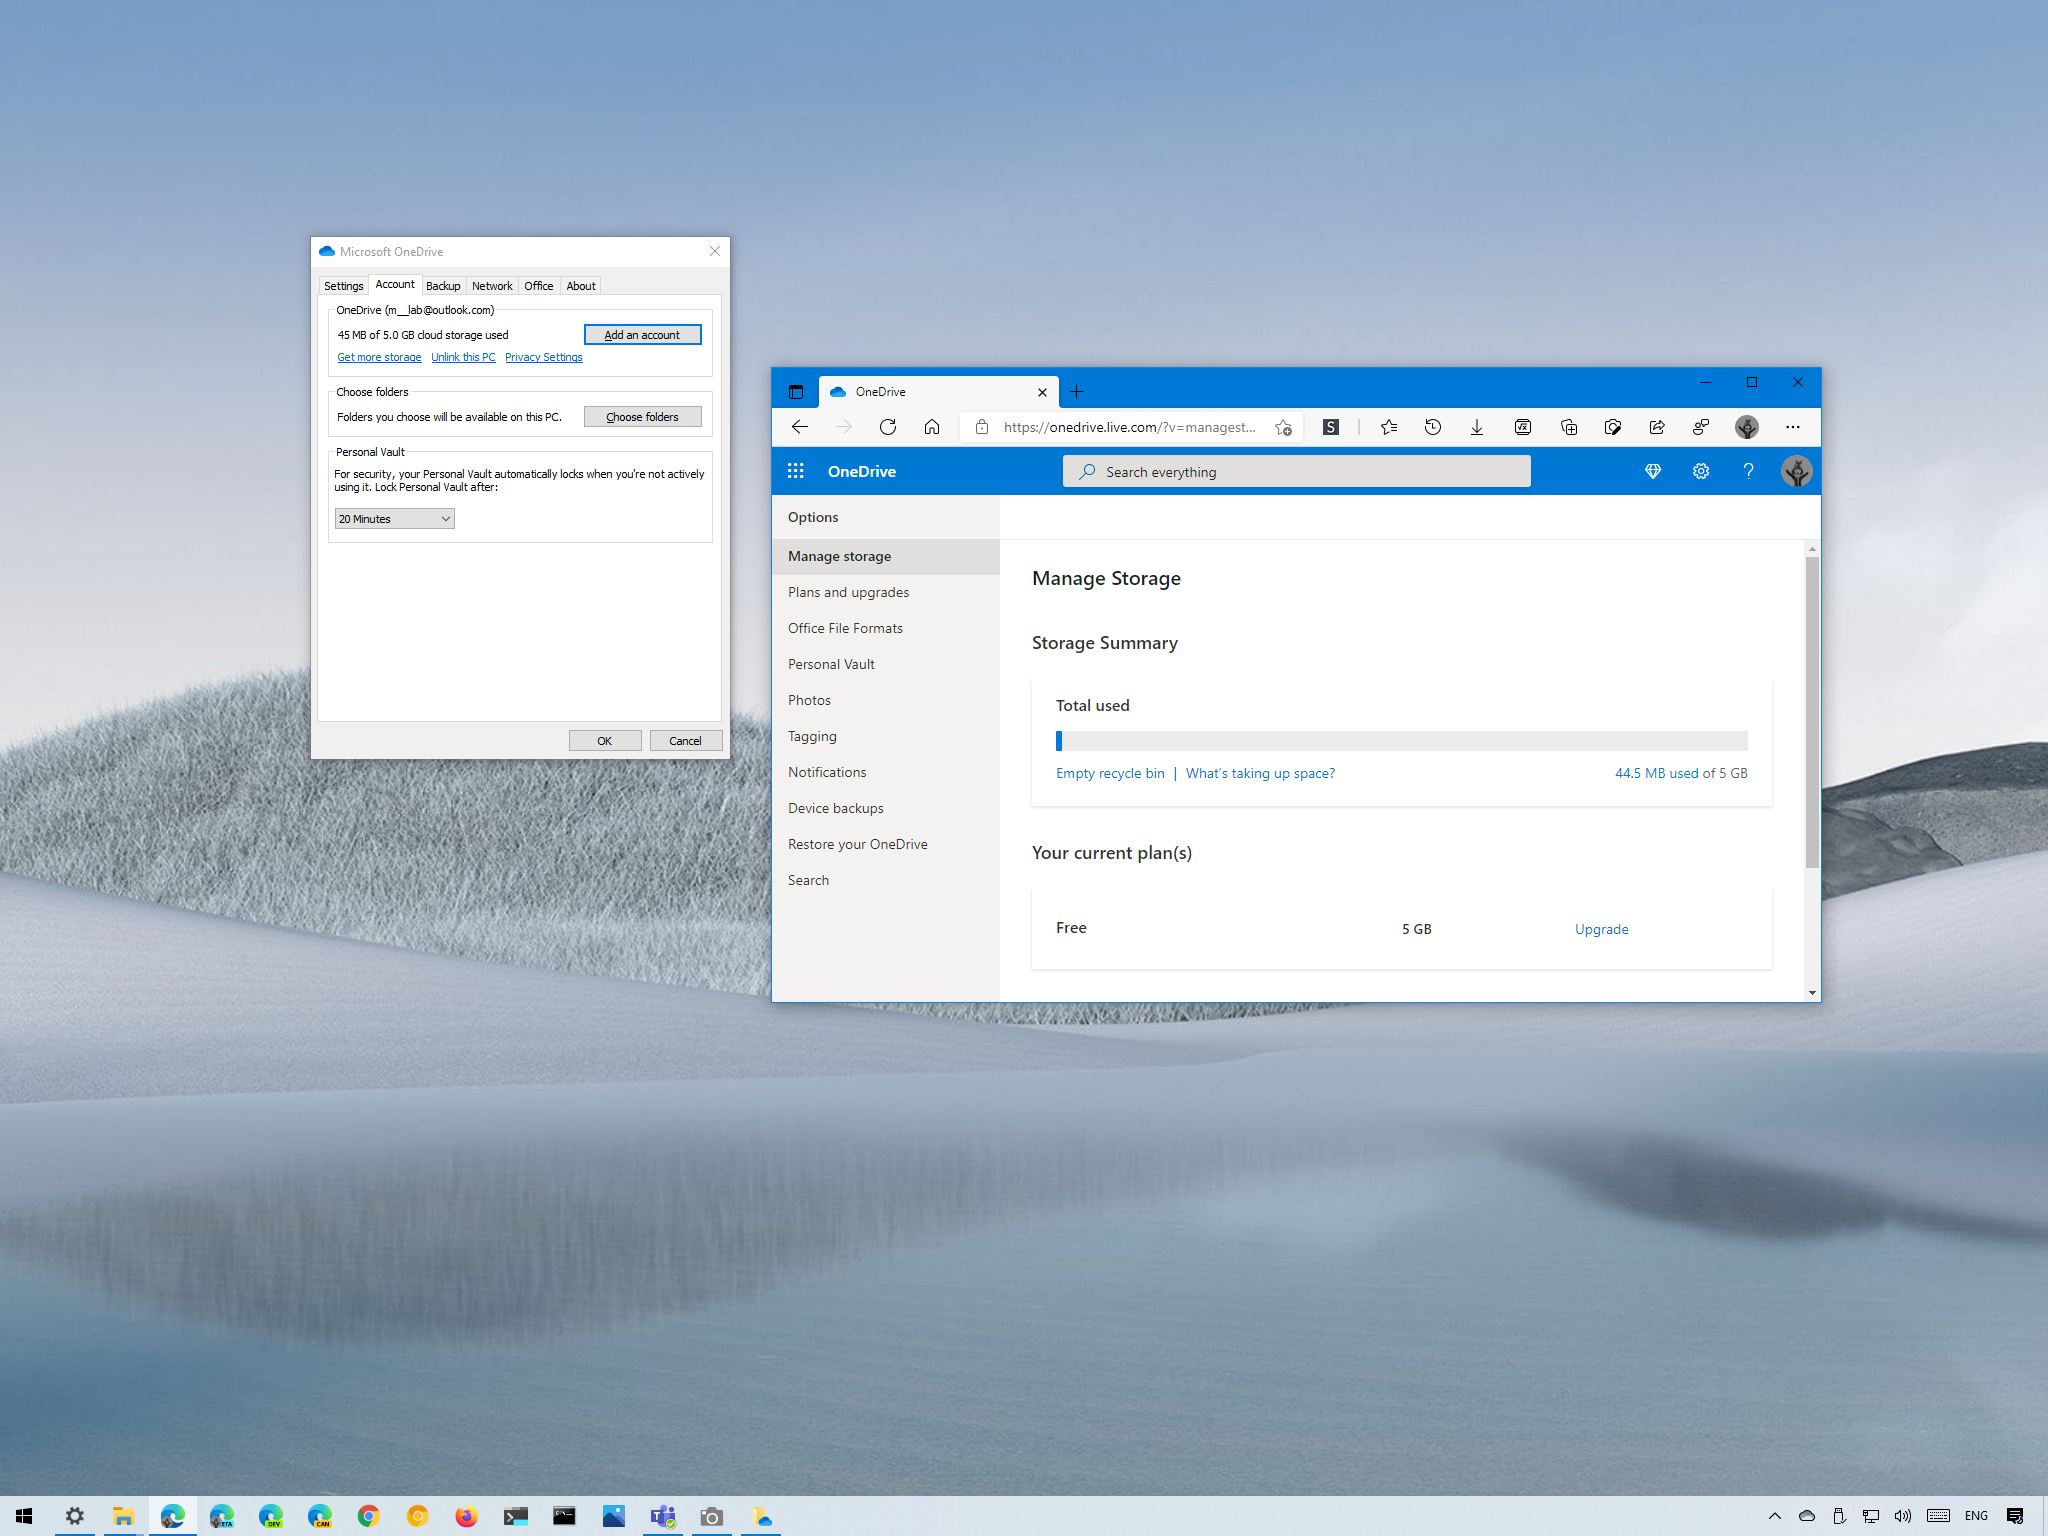This screenshot has height=1536, width=2048.
Task: Click the Empty recycle bin link
Action: tap(1109, 772)
